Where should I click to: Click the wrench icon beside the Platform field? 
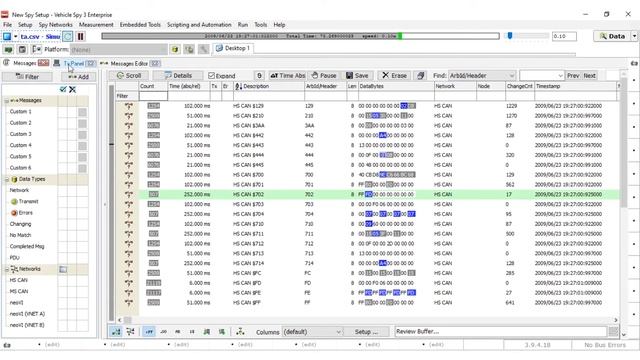pyautogui.click(x=203, y=49)
